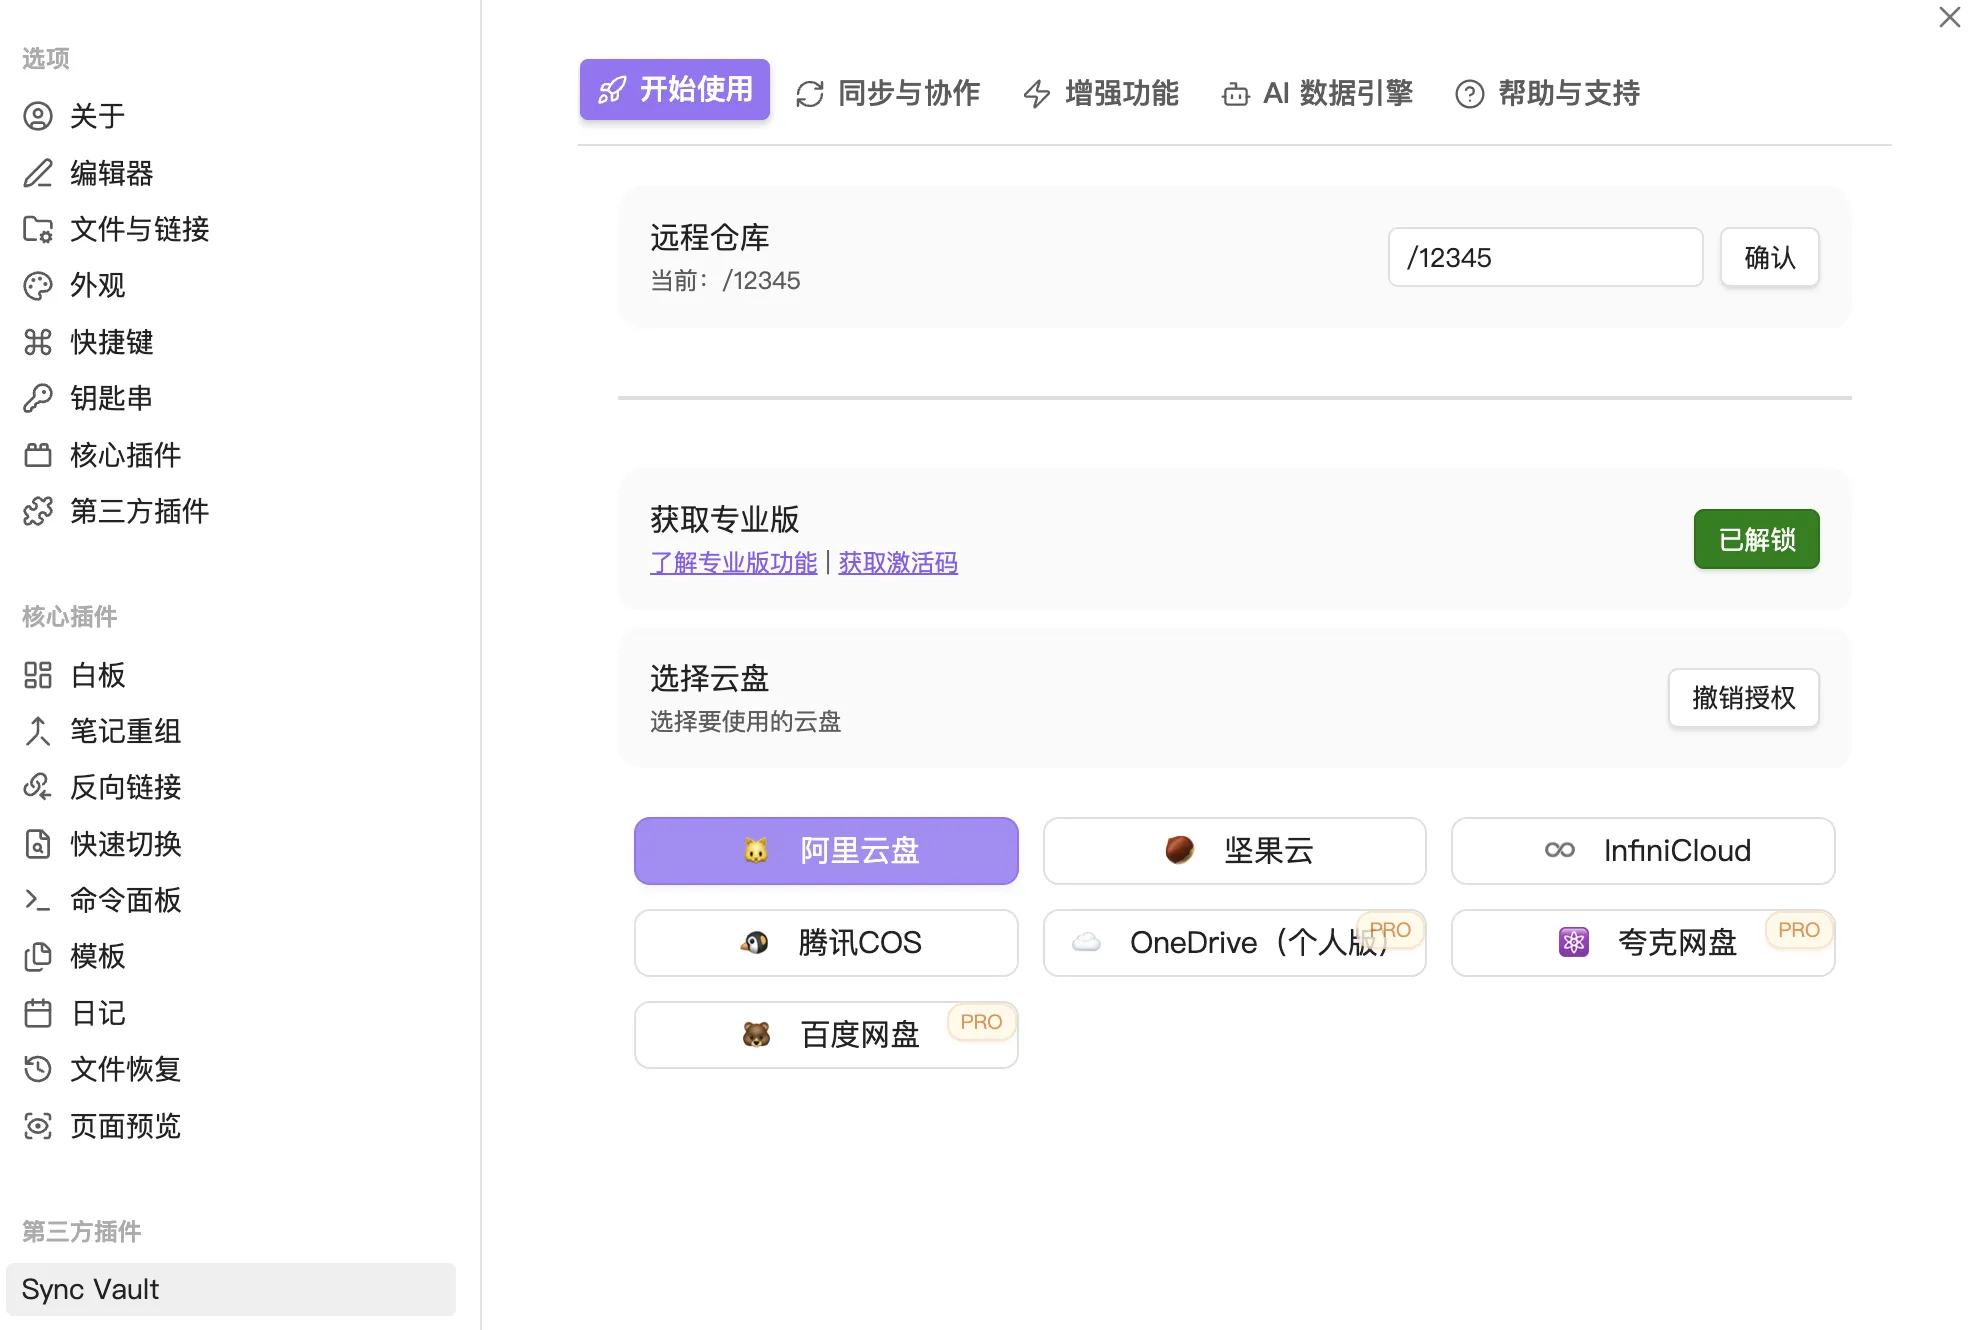The width and height of the screenshot is (1970, 1330).
Task: Click the 撤销授权 button
Action: pos(1744,698)
